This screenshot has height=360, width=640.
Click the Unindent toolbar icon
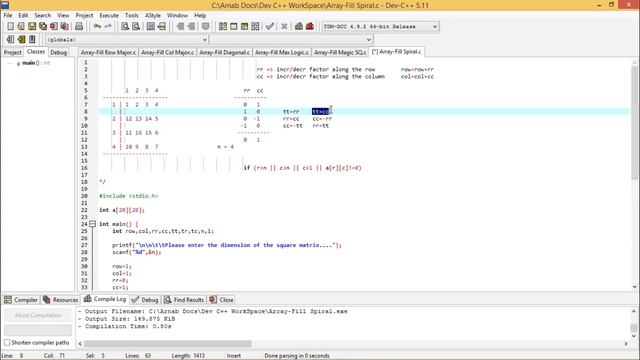pyautogui.click(x=191, y=27)
